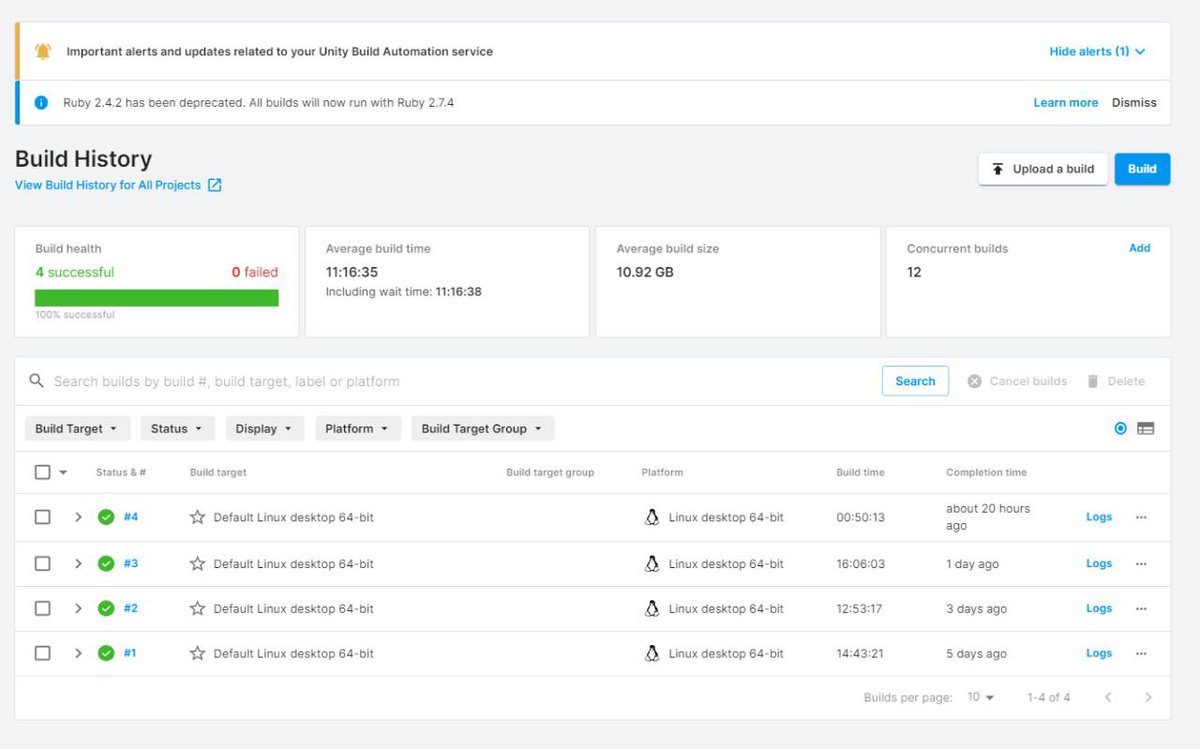
Task: Open Logs for build #1
Action: [x=1099, y=653]
